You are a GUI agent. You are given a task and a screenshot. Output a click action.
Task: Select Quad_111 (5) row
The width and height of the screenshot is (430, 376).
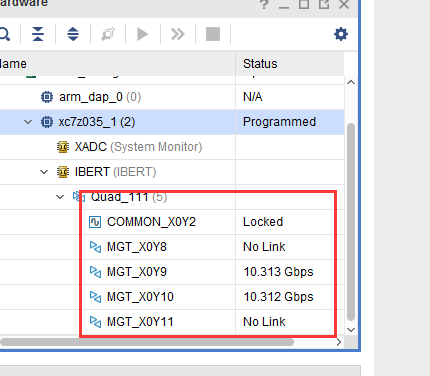[172, 197]
